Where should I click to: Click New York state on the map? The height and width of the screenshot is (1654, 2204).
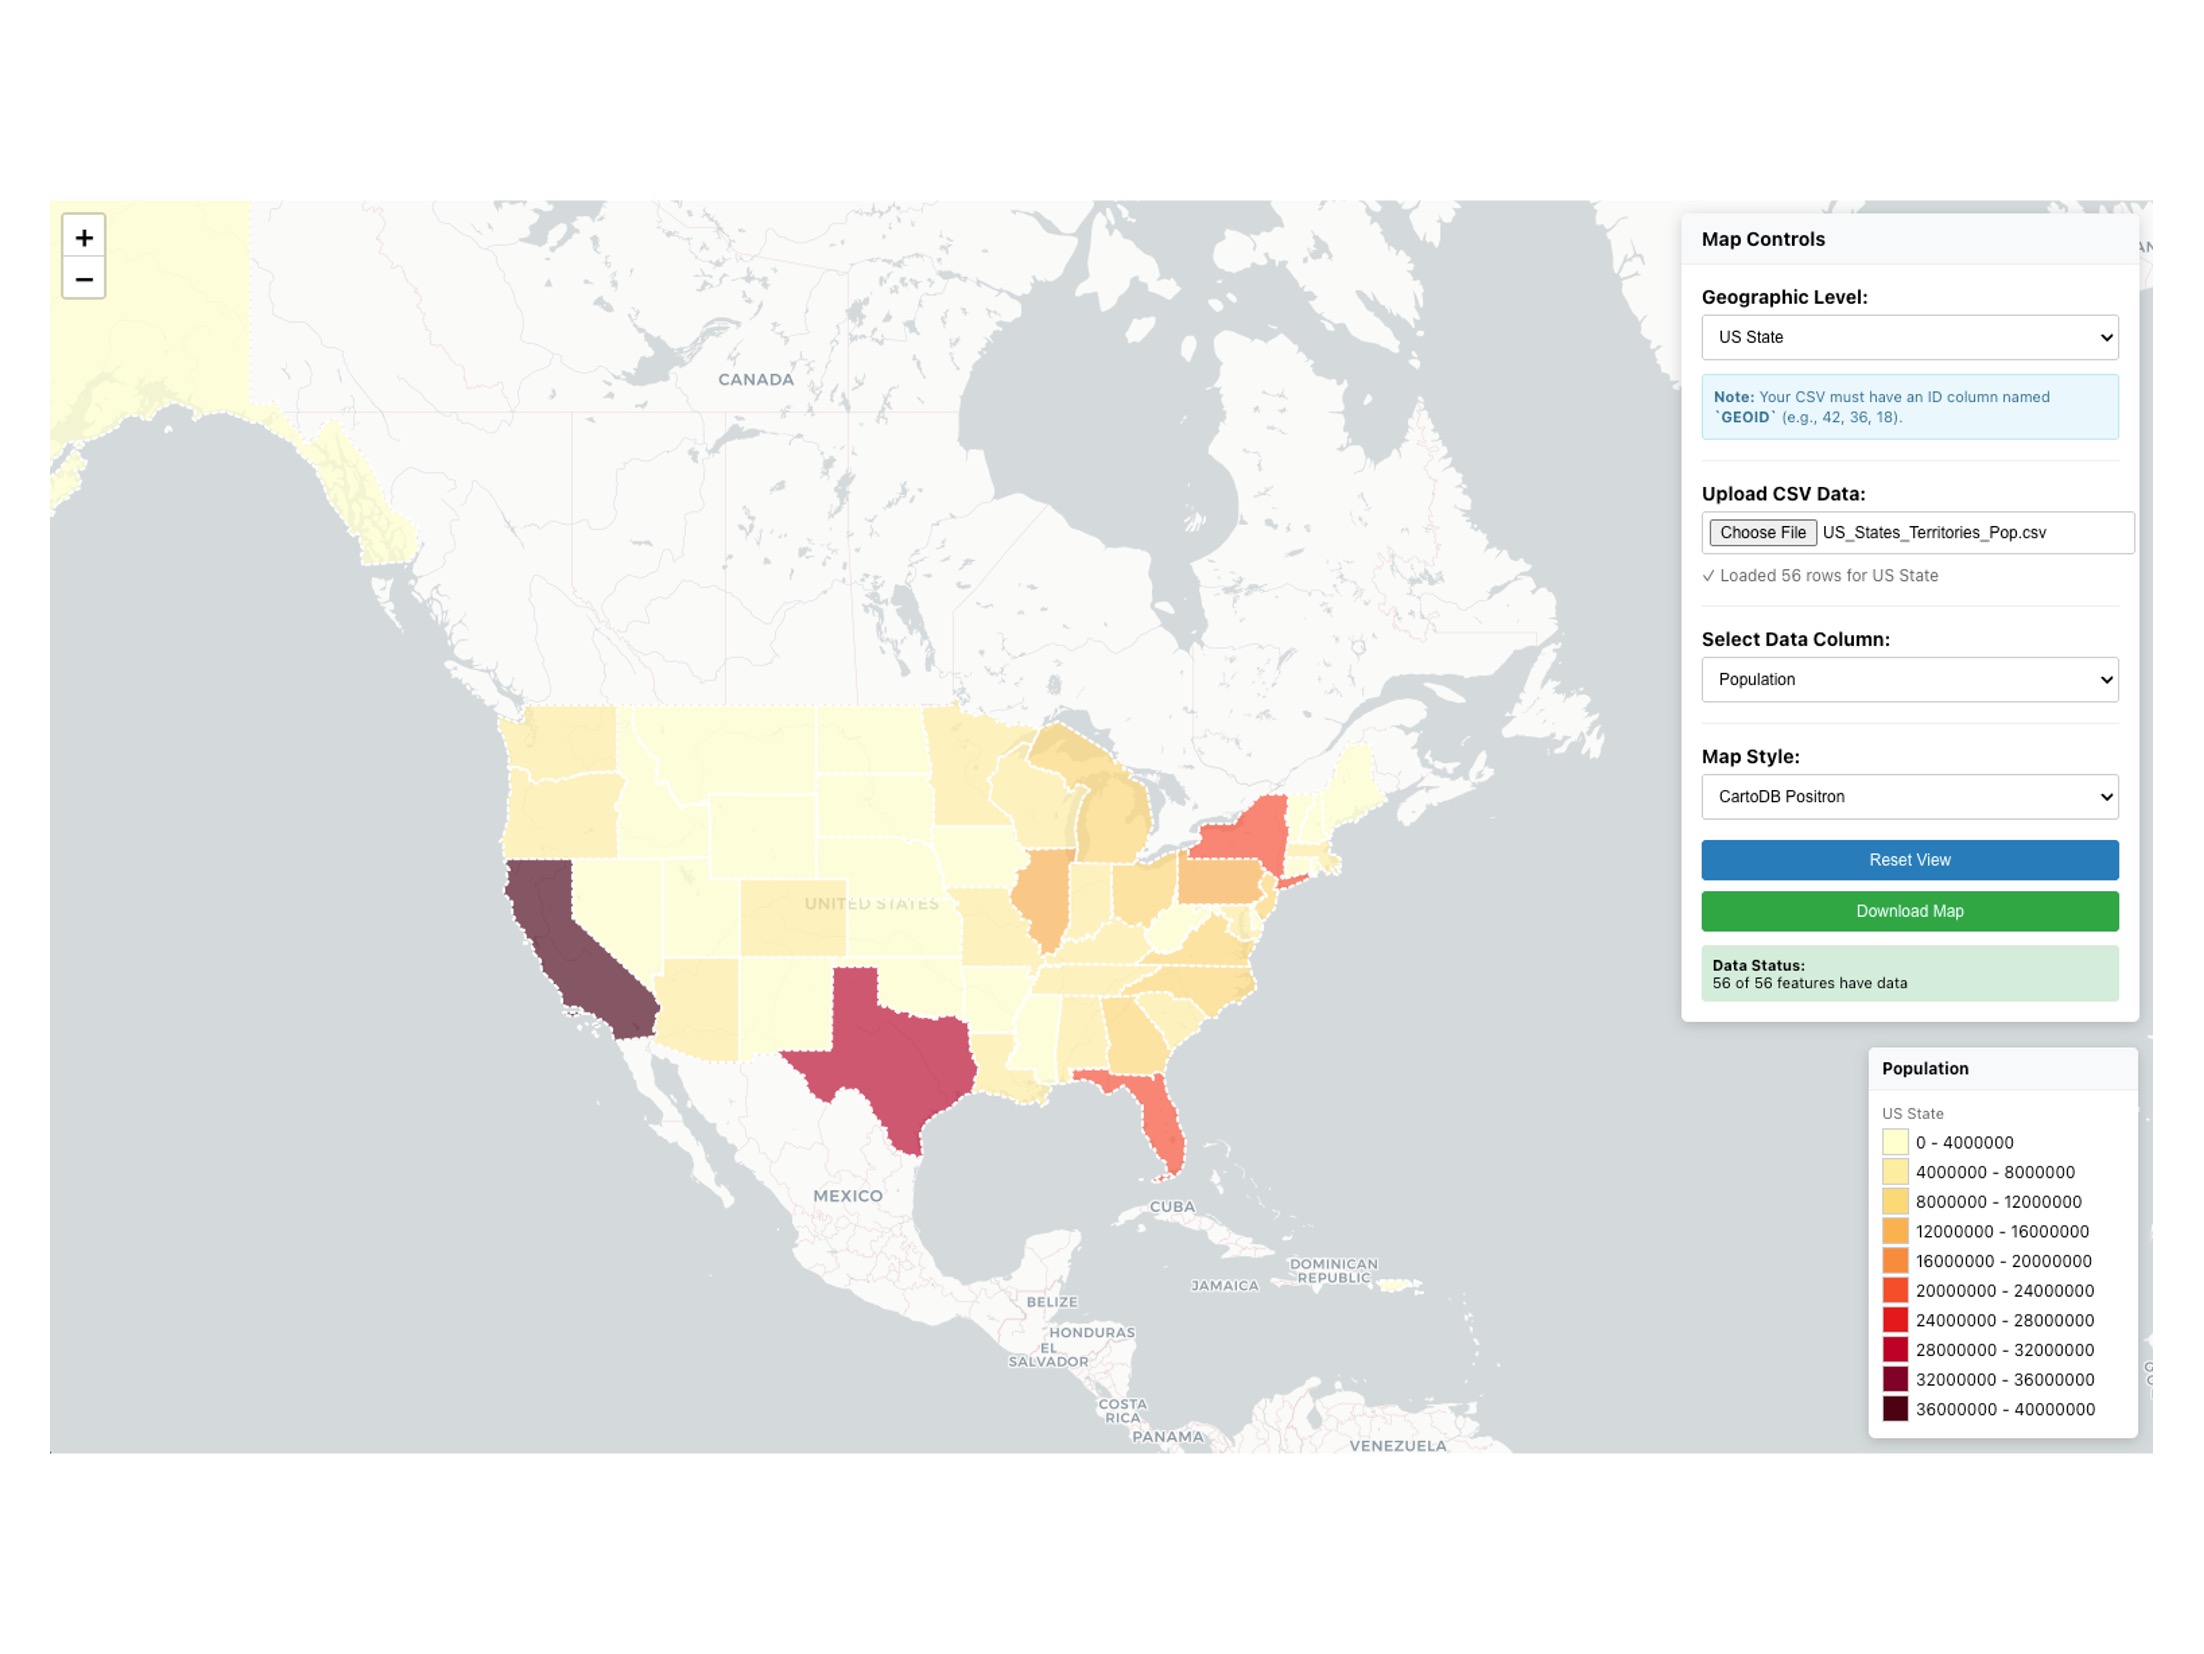1245,832
